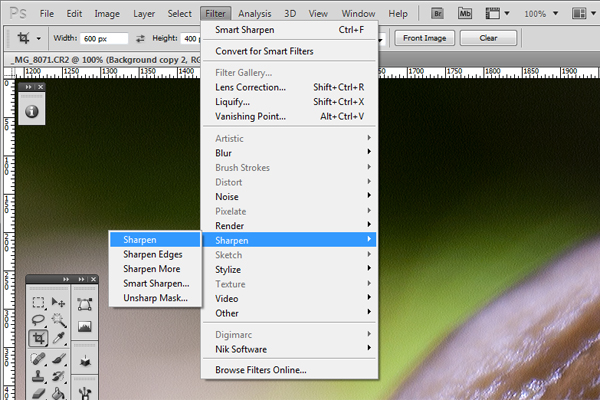Open the Brush Presets cup icon

tap(85, 392)
